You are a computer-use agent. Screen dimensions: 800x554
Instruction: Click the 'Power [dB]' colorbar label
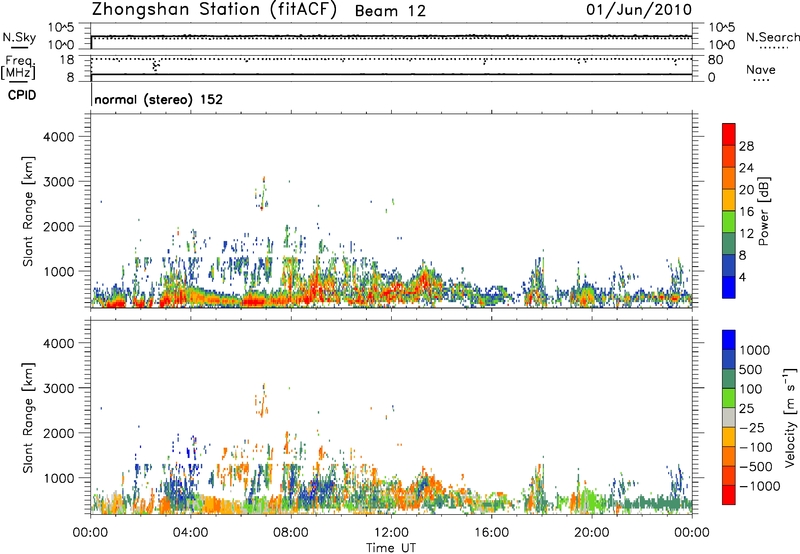tap(763, 211)
